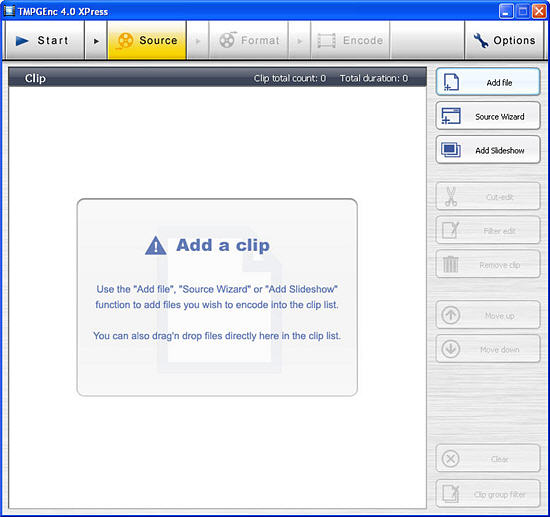The width and height of the screenshot is (550, 517).
Task: Click the arrow between Source and Format
Action: pyautogui.click(x=198, y=41)
